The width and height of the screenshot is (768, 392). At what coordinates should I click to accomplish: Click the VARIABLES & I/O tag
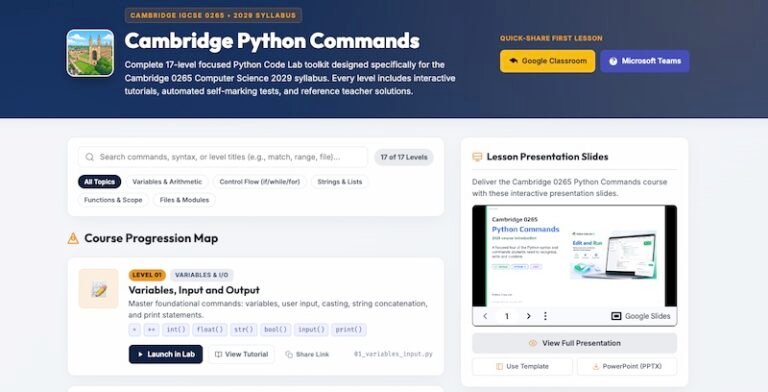click(202, 275)
